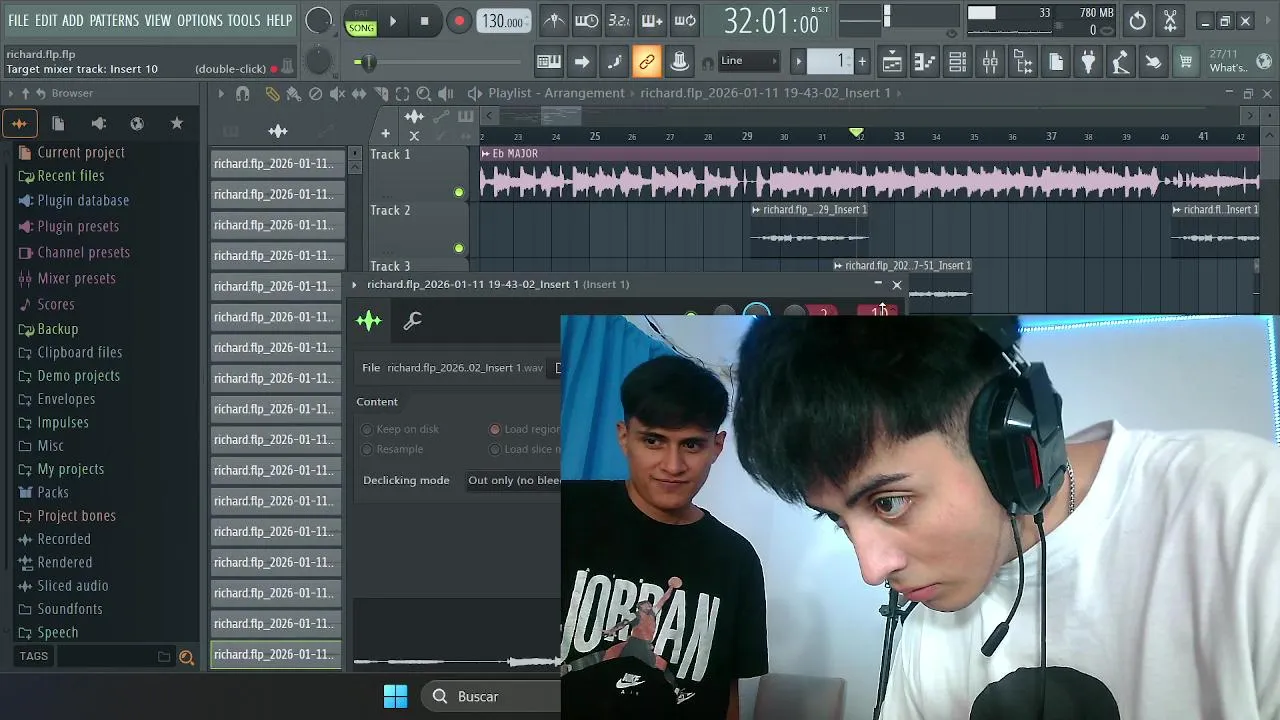Viewport: 1280px width, 720px height.
Task: Open the Browser/plugin picker tree icon
Action: pyautogui.click(x=1023, y=62)
